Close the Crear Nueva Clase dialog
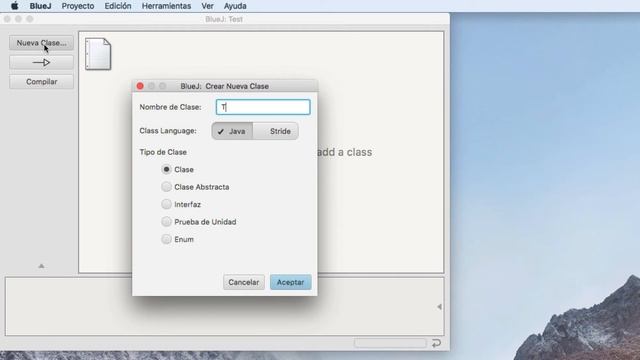 pos(140,86)
